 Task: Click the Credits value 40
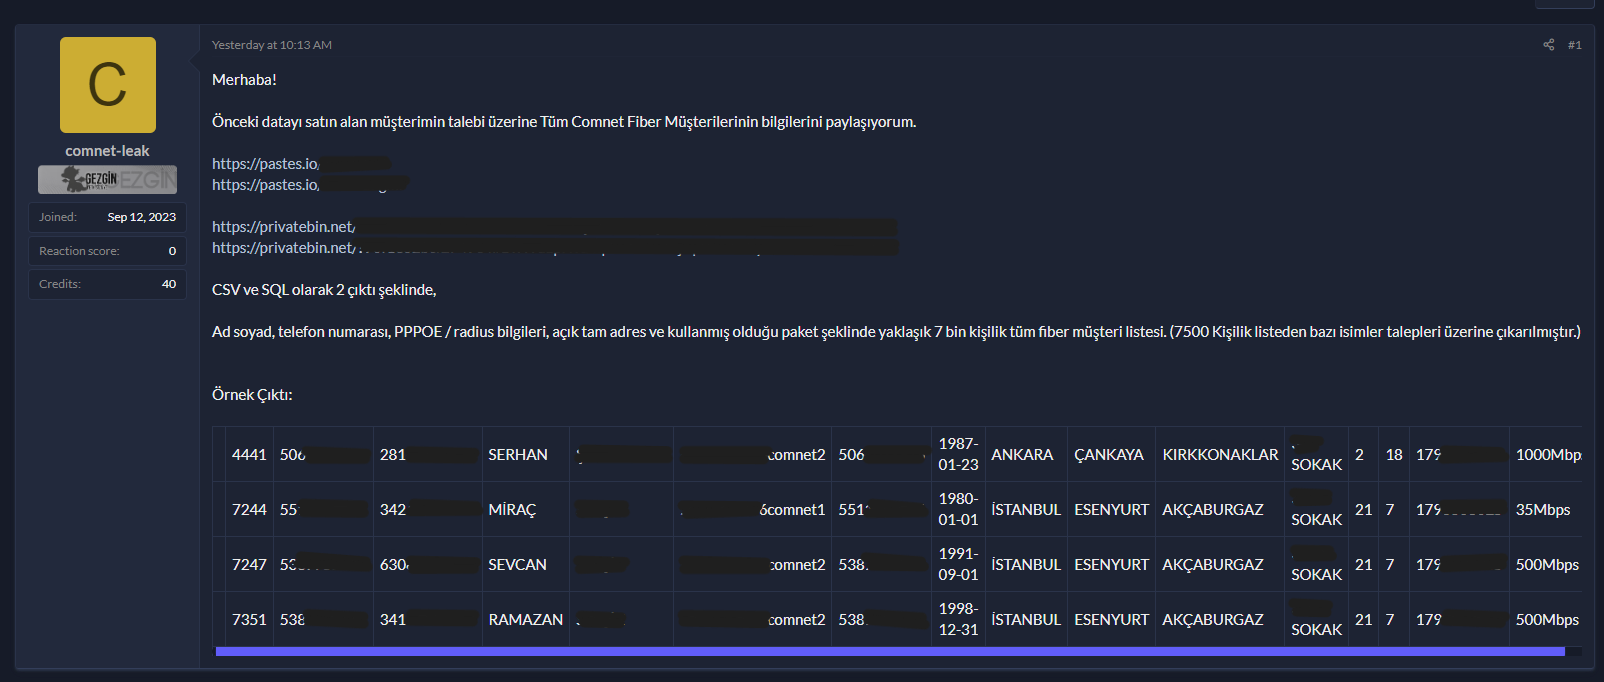point(169,284)
